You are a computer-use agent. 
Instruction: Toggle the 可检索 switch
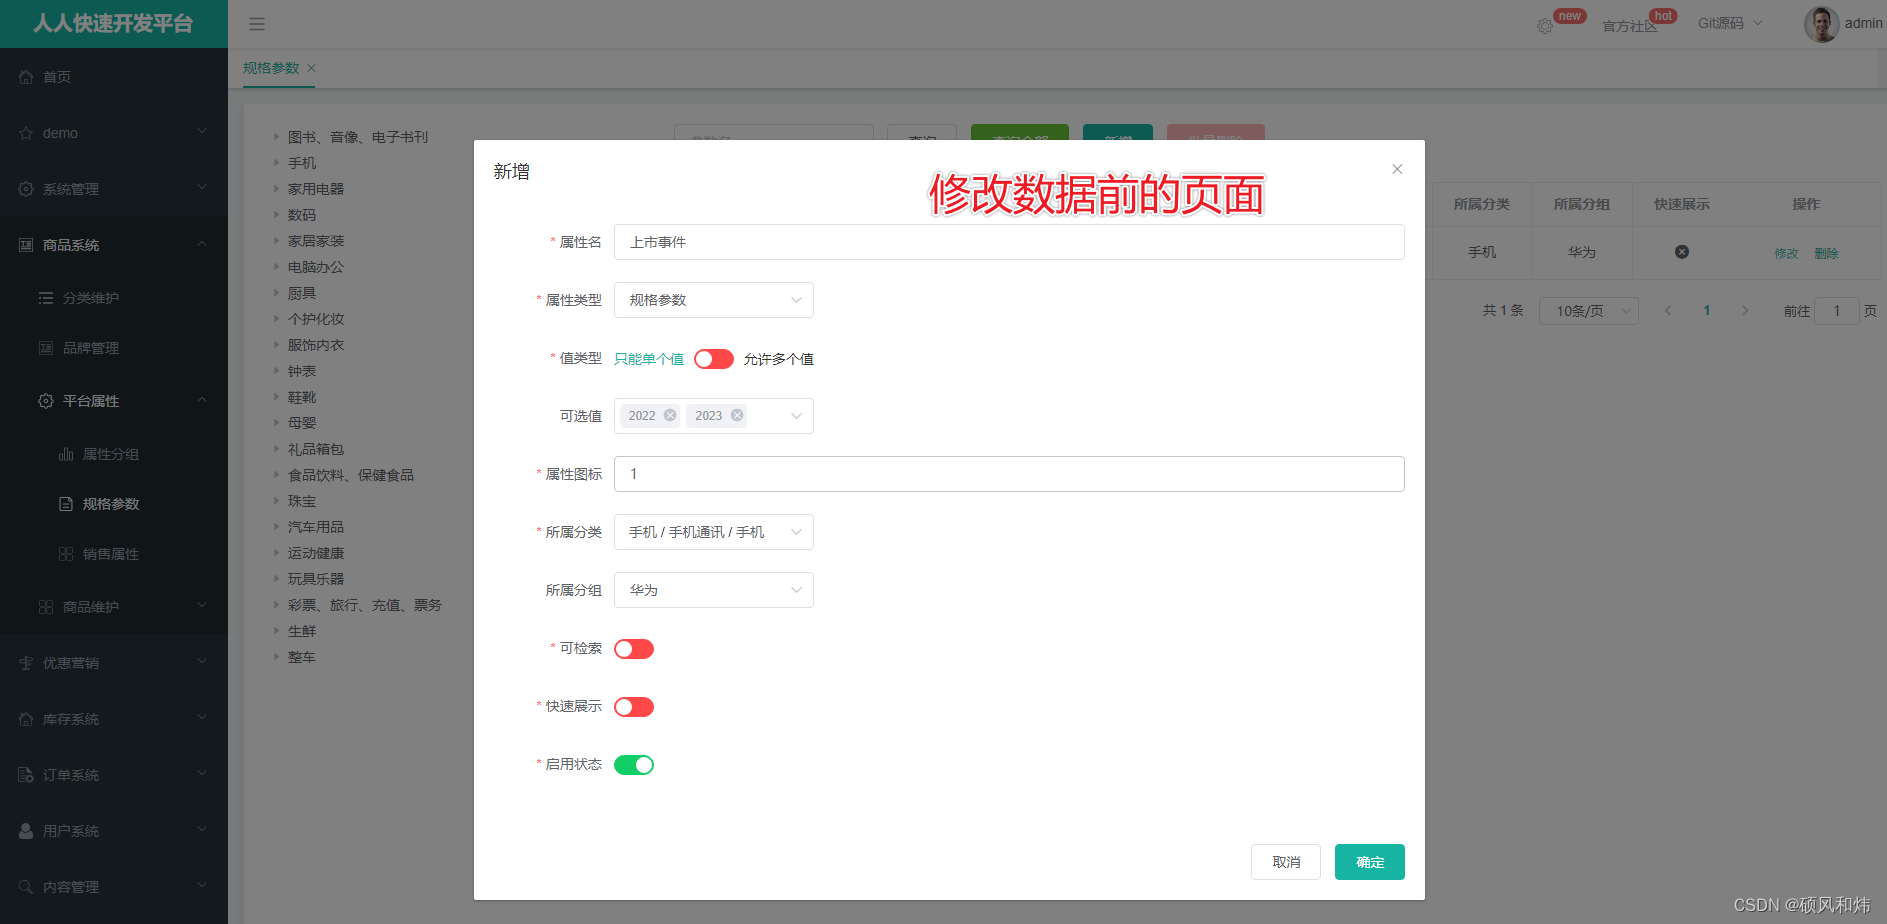click(634, 649)
